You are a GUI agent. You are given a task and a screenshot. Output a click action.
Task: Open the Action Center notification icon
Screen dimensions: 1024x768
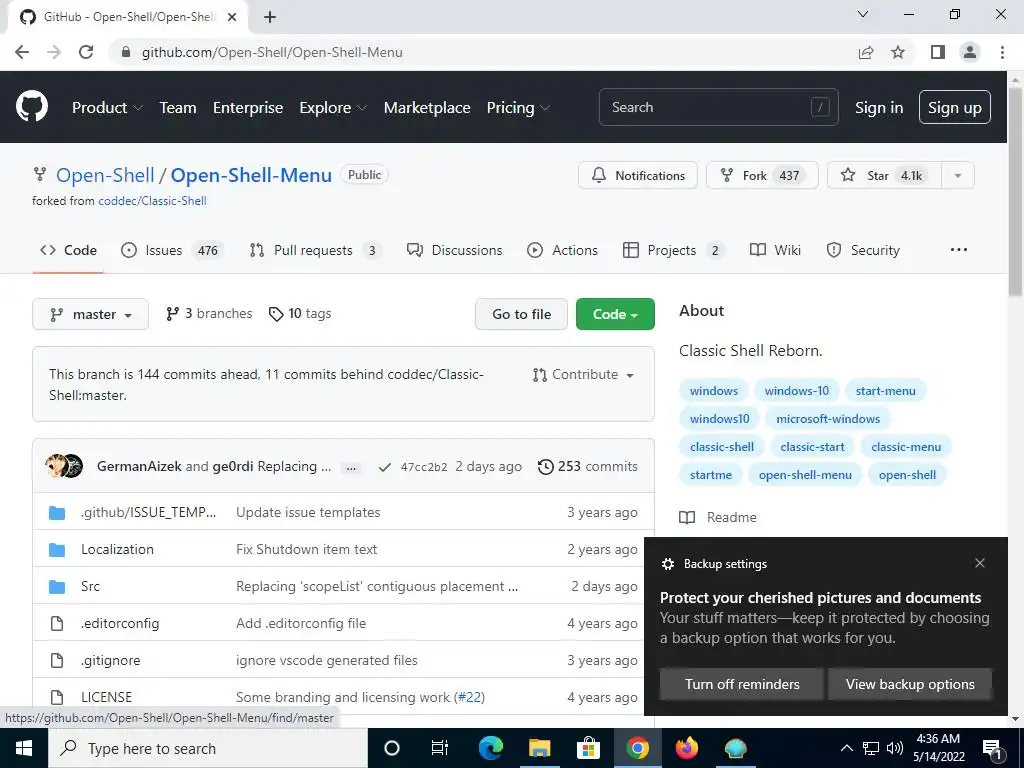pyautogui.click(x=992, y=749)
